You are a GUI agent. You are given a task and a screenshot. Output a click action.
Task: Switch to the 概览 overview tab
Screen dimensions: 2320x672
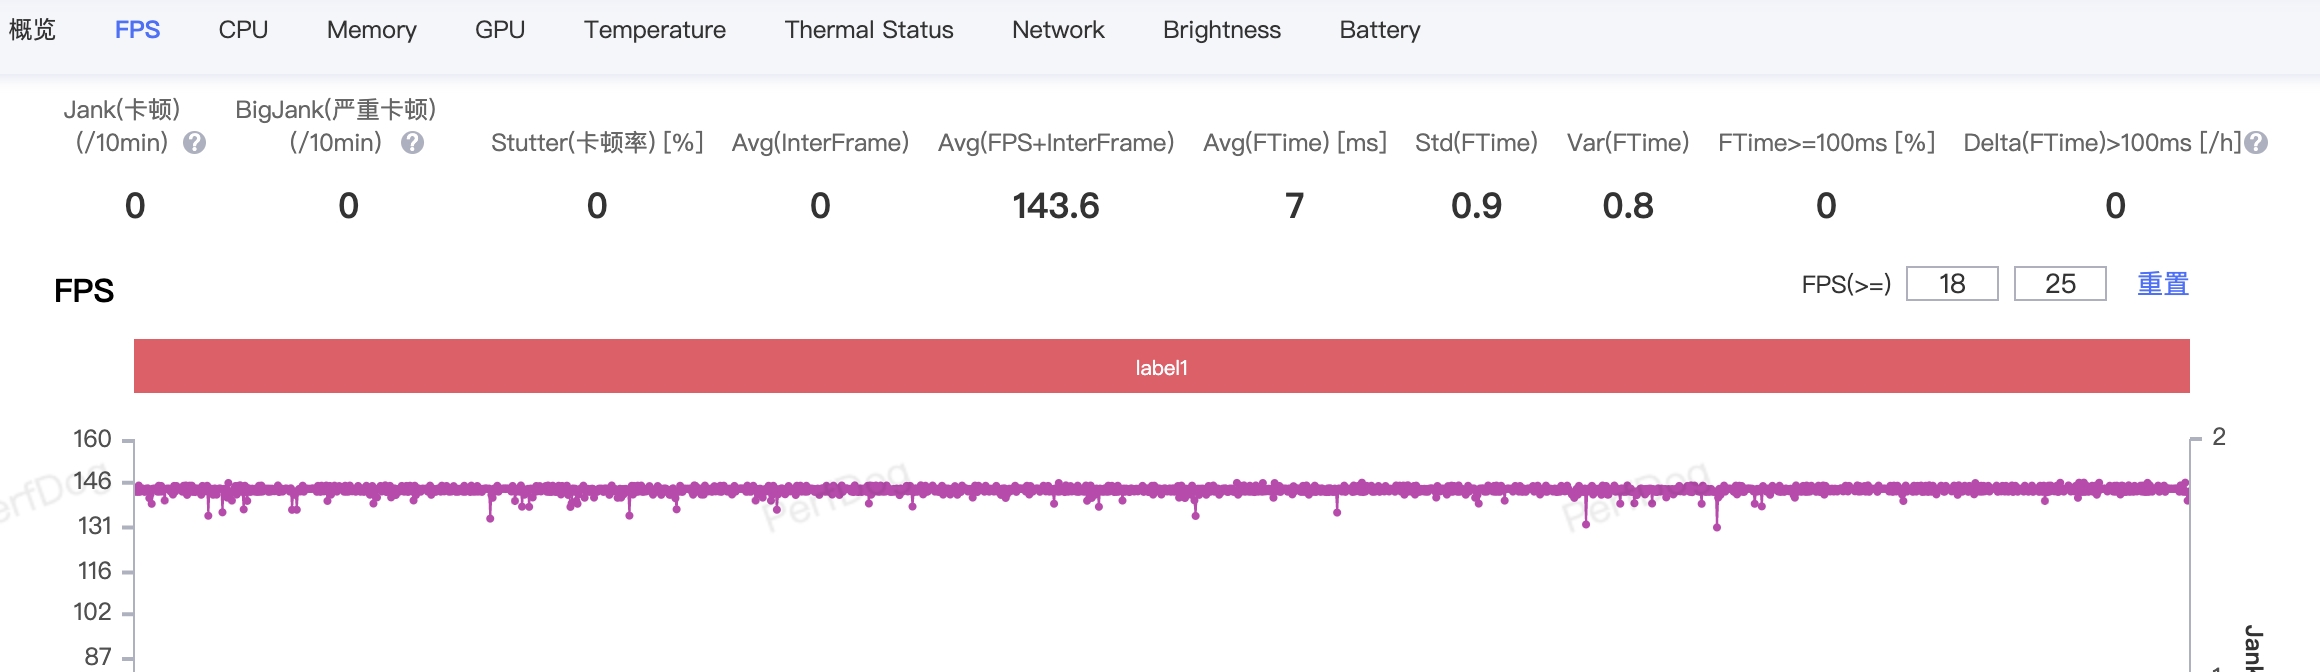(x=32, y=30)
